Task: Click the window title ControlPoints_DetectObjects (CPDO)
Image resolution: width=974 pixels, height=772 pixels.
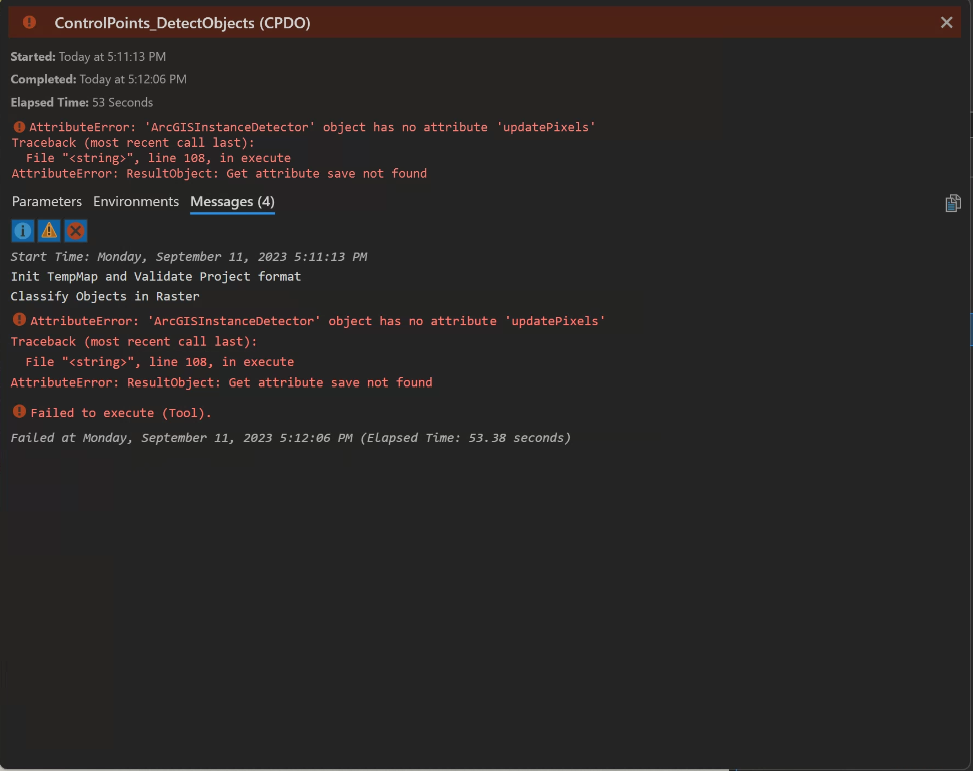Action: click(x=182, y=22)
